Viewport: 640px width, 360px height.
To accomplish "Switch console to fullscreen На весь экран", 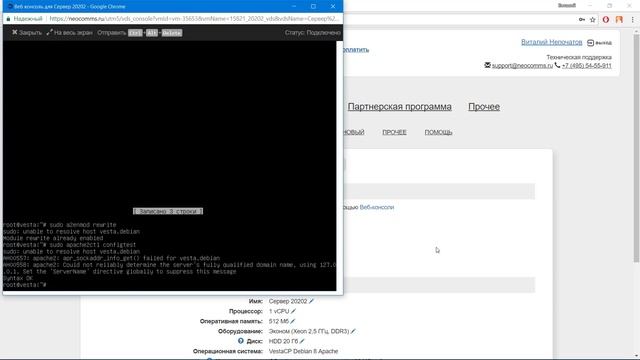I will [69, 33].
